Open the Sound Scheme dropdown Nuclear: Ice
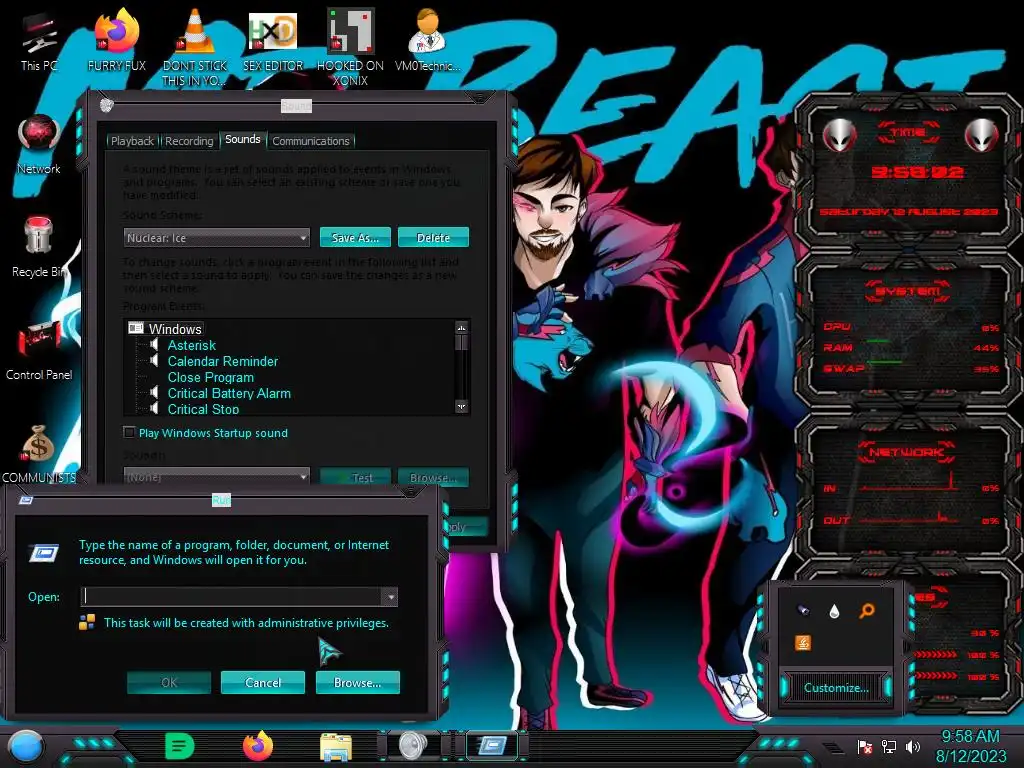 pyautogui.click(x=216, y=238)
